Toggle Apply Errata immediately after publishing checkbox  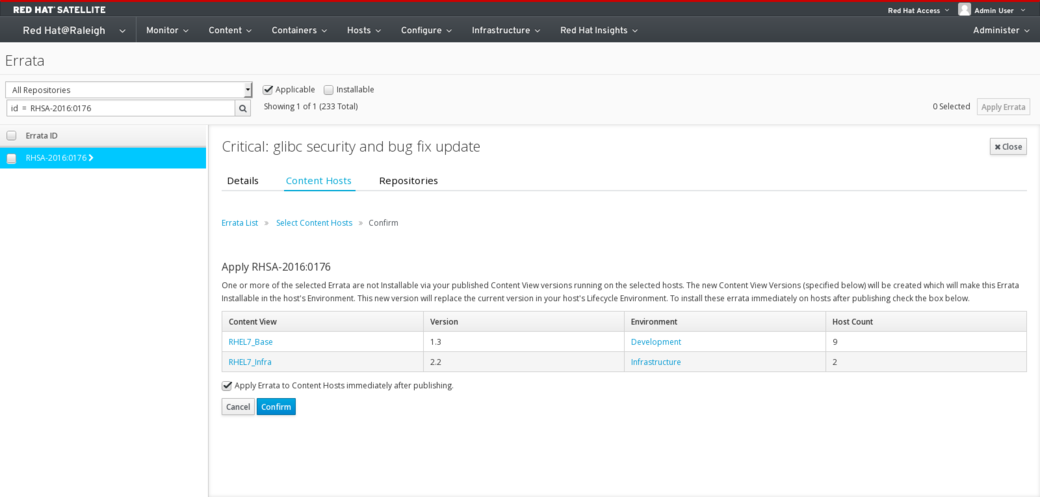click(x=227, y=385)
